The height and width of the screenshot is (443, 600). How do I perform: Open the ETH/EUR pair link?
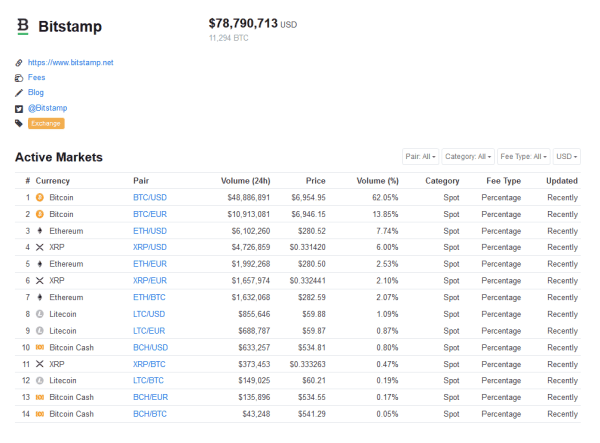pyautogui.click(x=150, y=264)
